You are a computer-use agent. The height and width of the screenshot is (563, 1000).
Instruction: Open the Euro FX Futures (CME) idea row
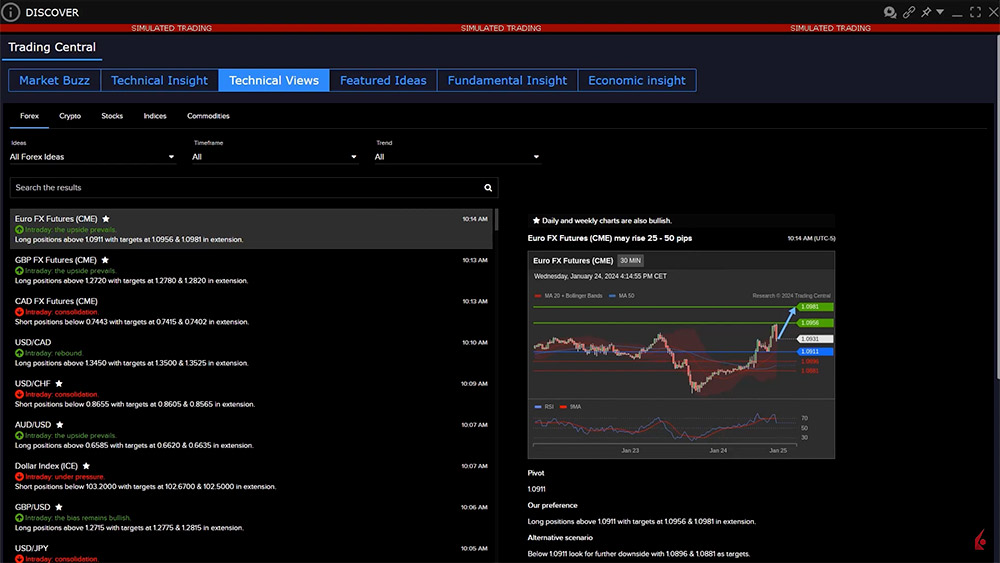tap(251, 229)
